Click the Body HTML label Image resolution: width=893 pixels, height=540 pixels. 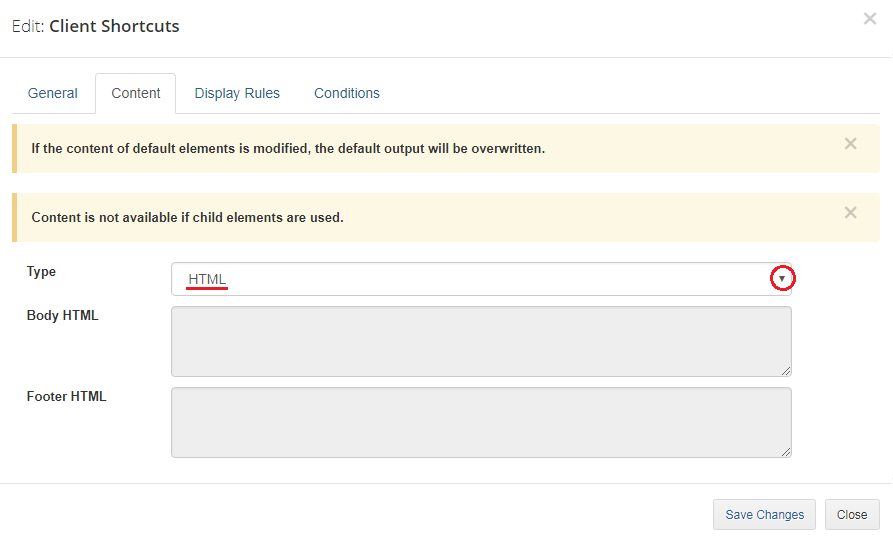(63, 316)
